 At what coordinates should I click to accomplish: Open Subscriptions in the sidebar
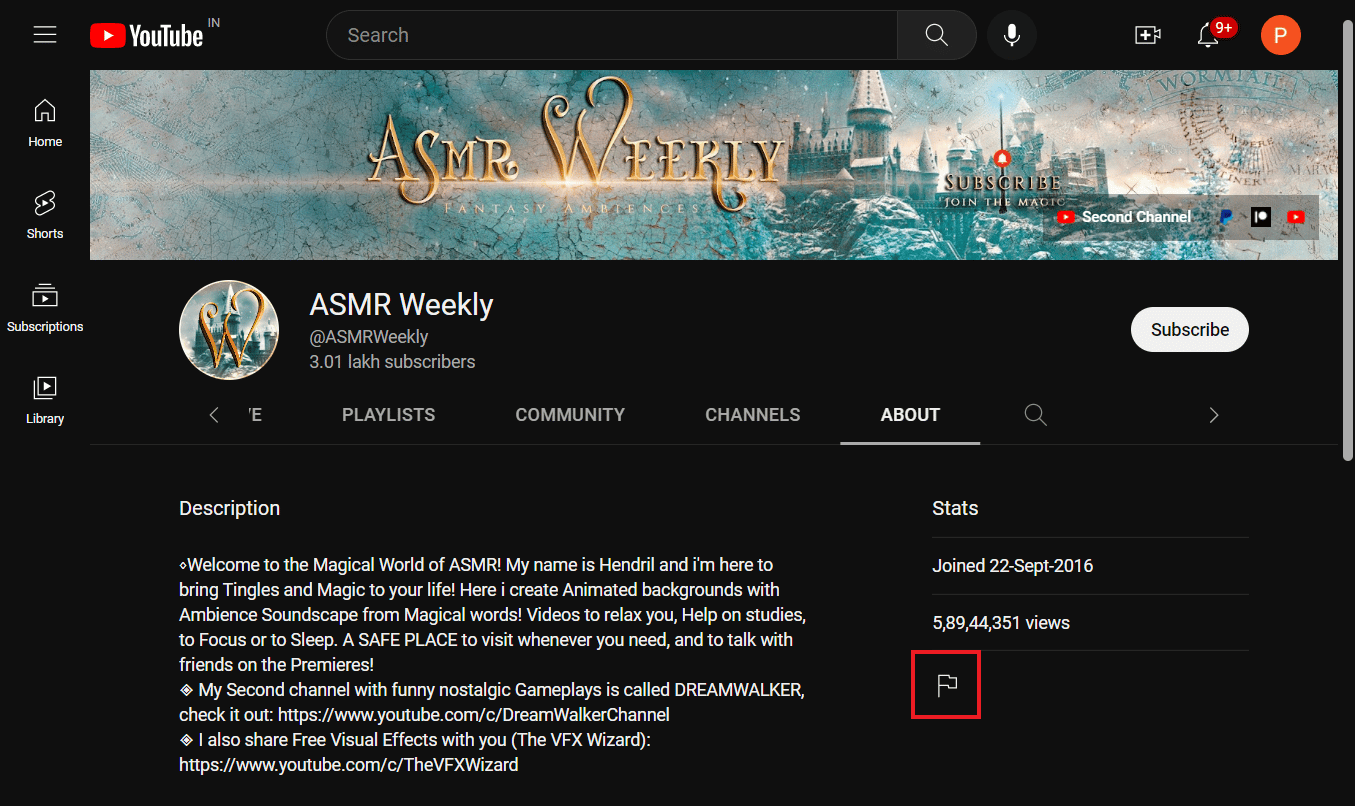click(x=45, y=308)
